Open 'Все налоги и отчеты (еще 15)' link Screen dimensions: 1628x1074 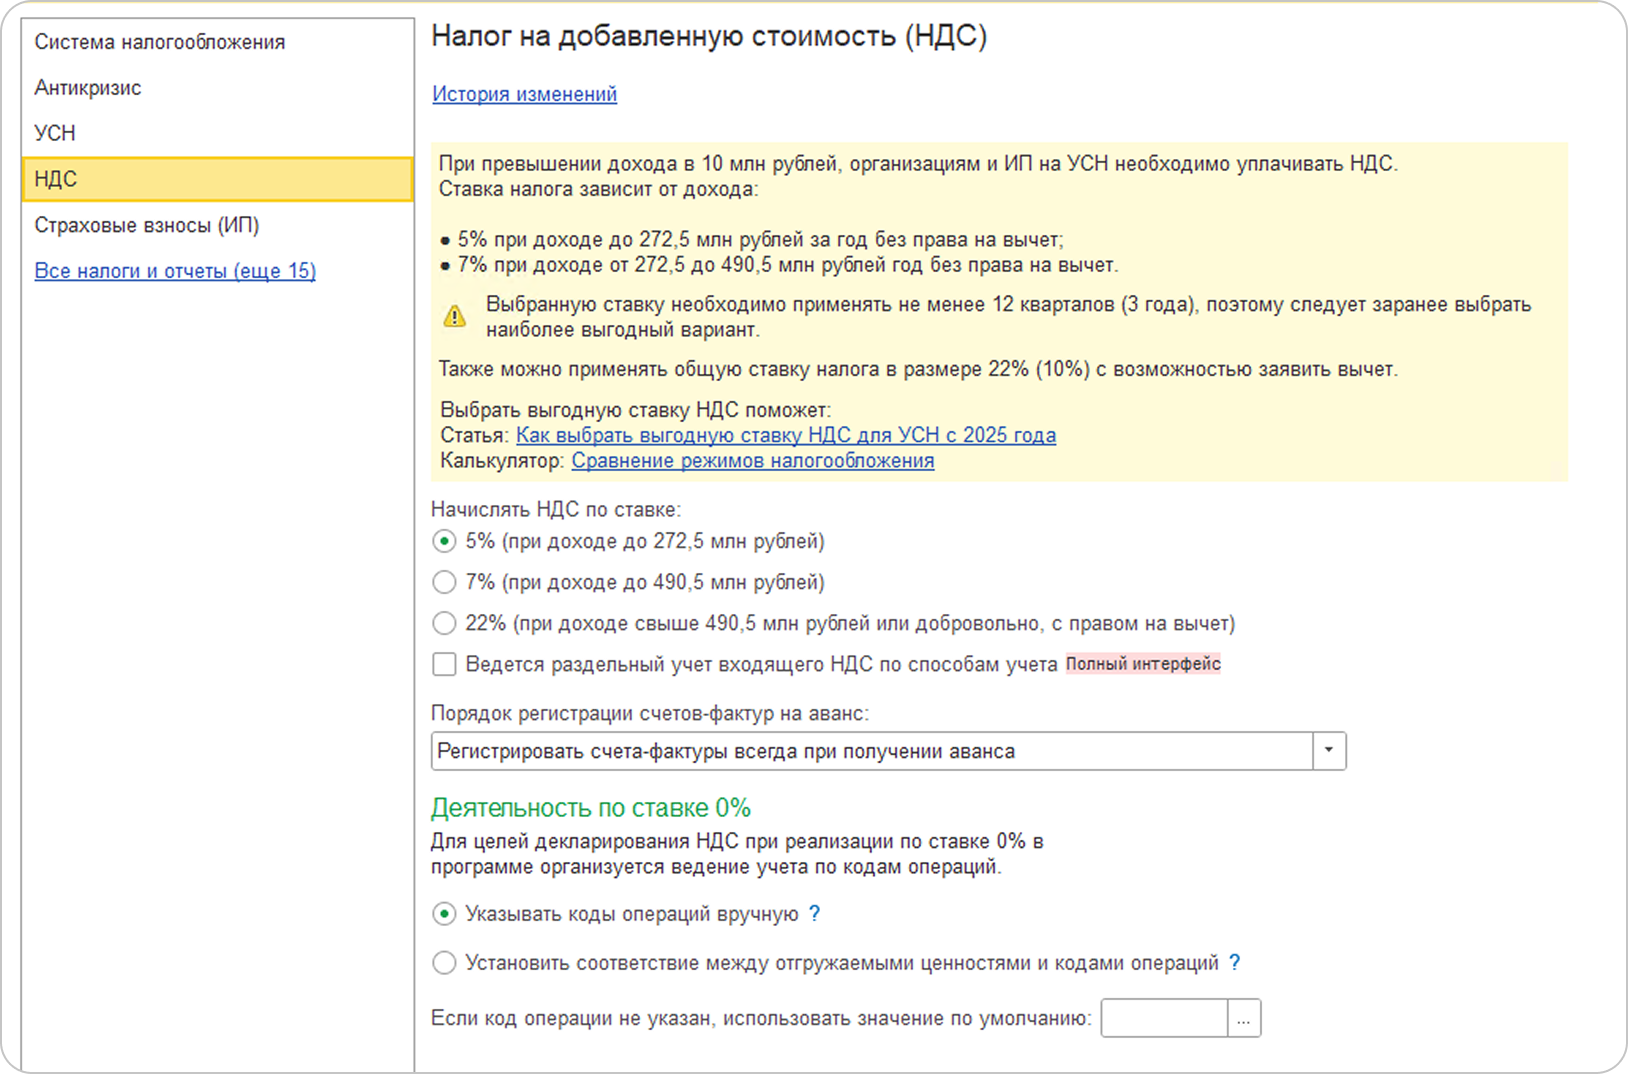point(175,271)
